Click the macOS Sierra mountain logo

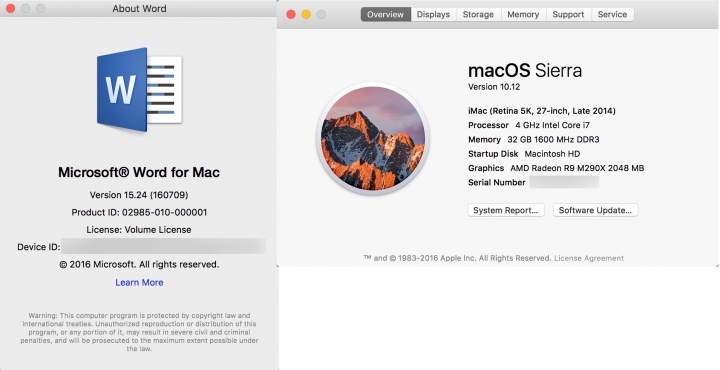tap(372, 138)
